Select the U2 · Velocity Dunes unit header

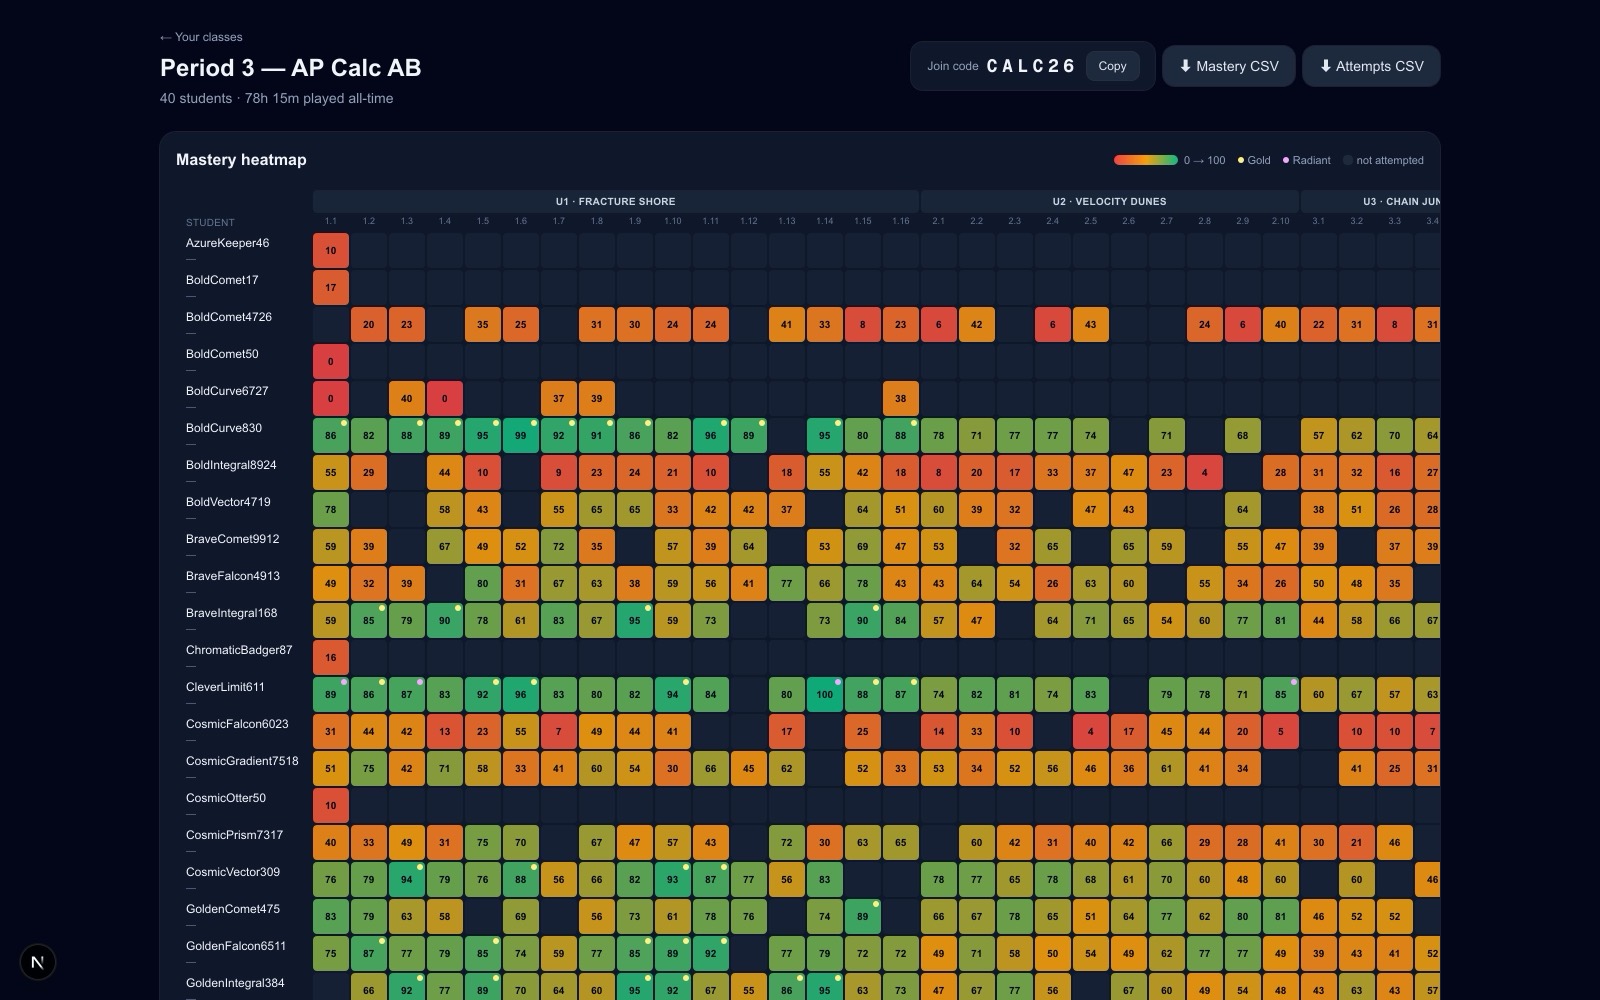pyautogui.click(x=1110, y=201)
